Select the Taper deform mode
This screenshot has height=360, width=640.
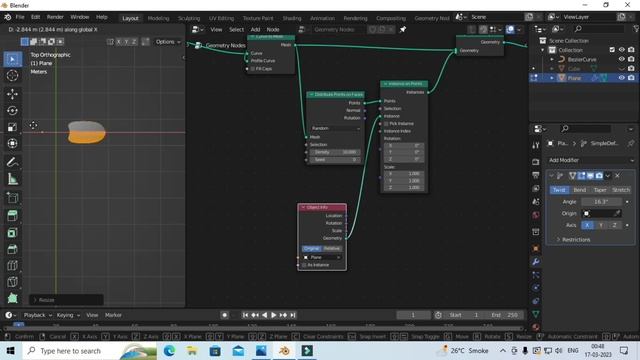(600, 190)
